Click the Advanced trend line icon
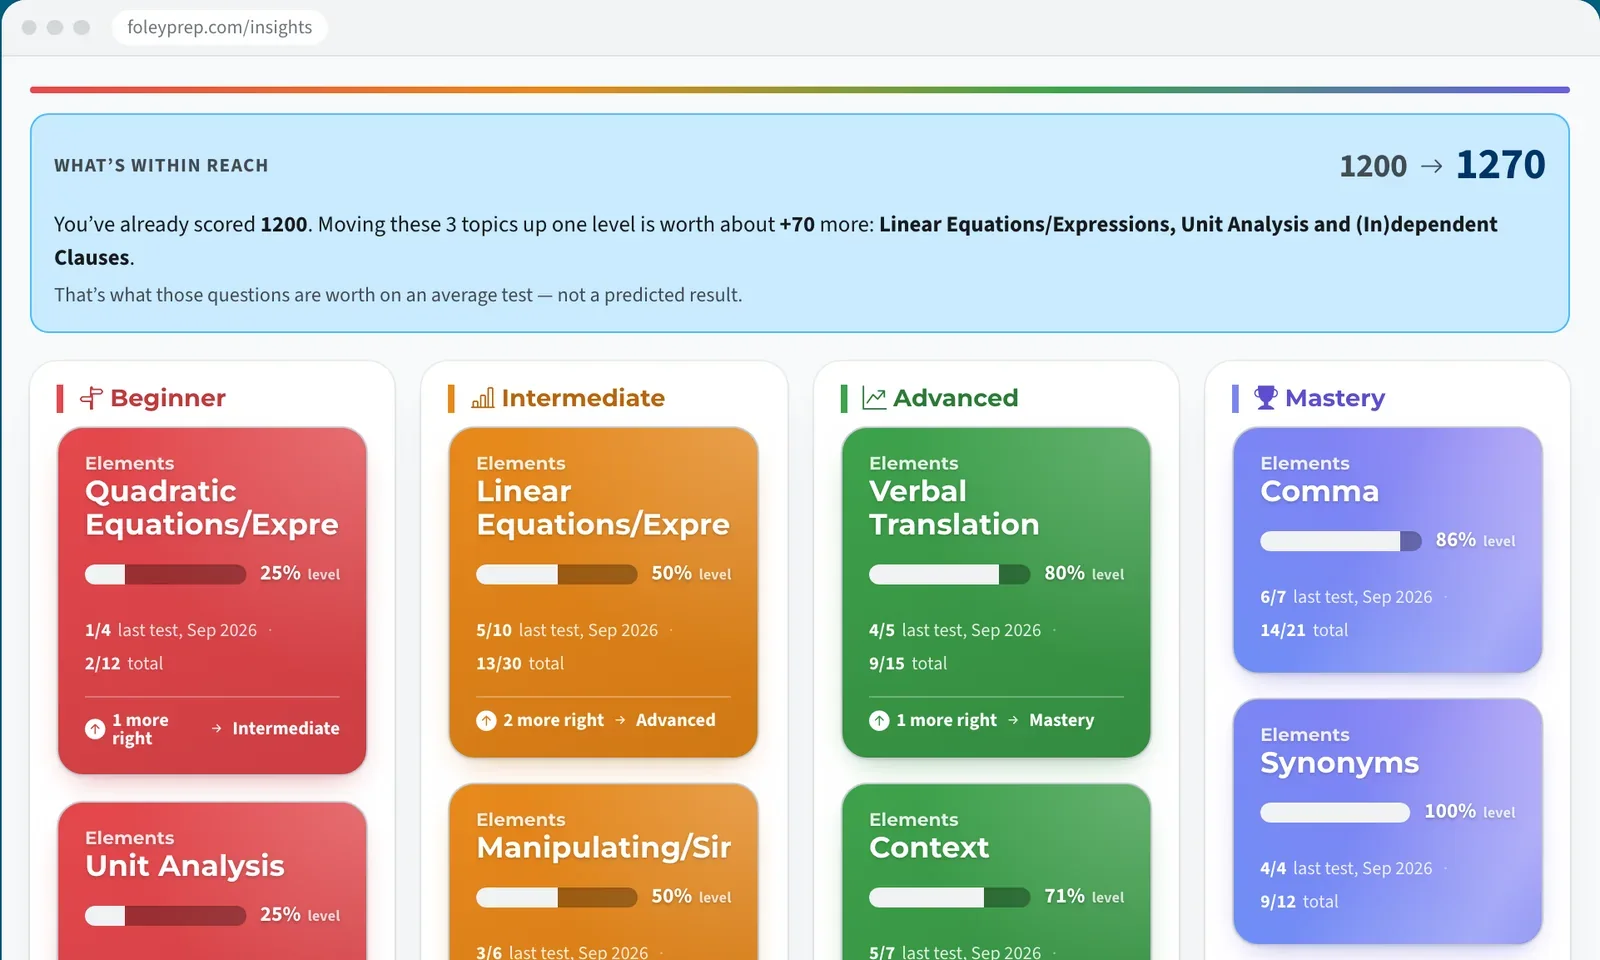The width and height of the screenshot is (1600, 960). 874,398
